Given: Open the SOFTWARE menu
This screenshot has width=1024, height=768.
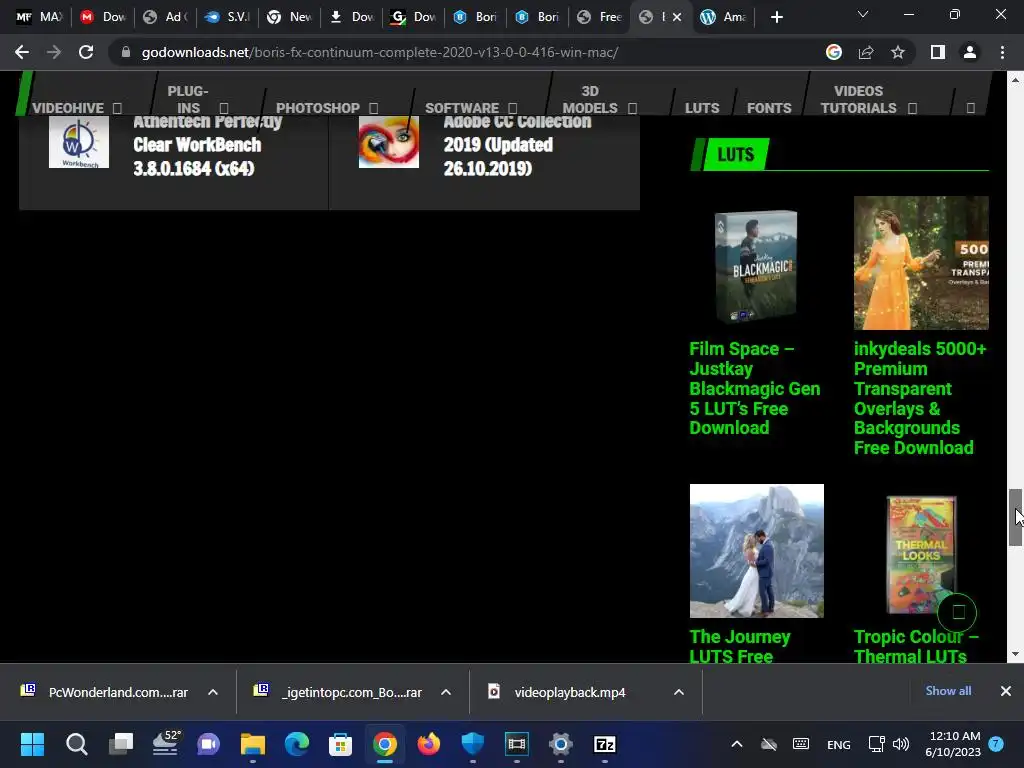Looking at the screenshot, I should (471, 108).
